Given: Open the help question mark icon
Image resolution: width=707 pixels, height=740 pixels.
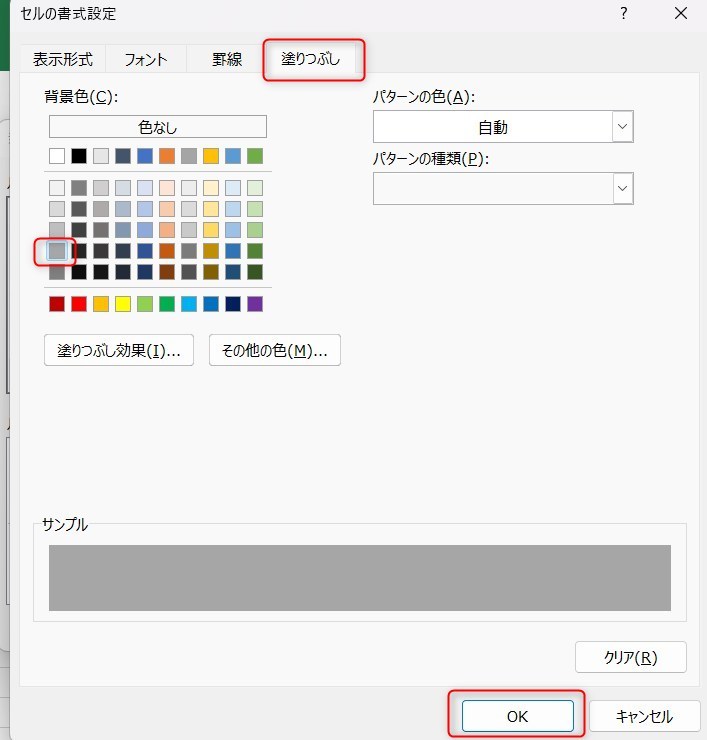Looking at the screenshot, I should [624, 13].
